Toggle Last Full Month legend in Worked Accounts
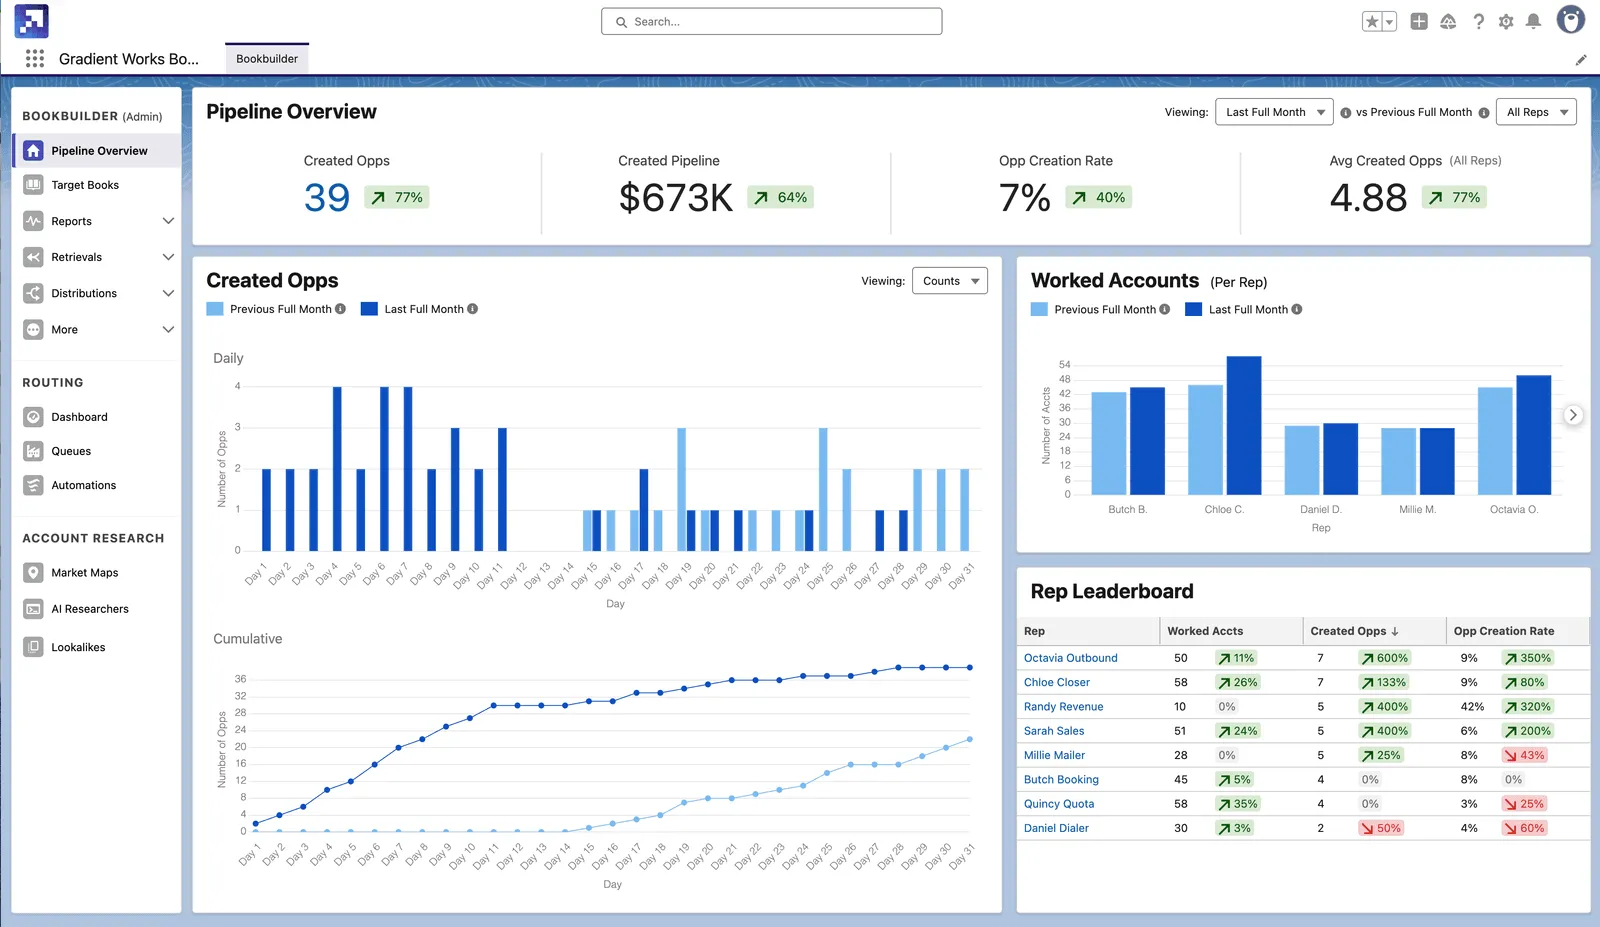The height and width of the screenshot is (927, 1600). point(1244,309)
